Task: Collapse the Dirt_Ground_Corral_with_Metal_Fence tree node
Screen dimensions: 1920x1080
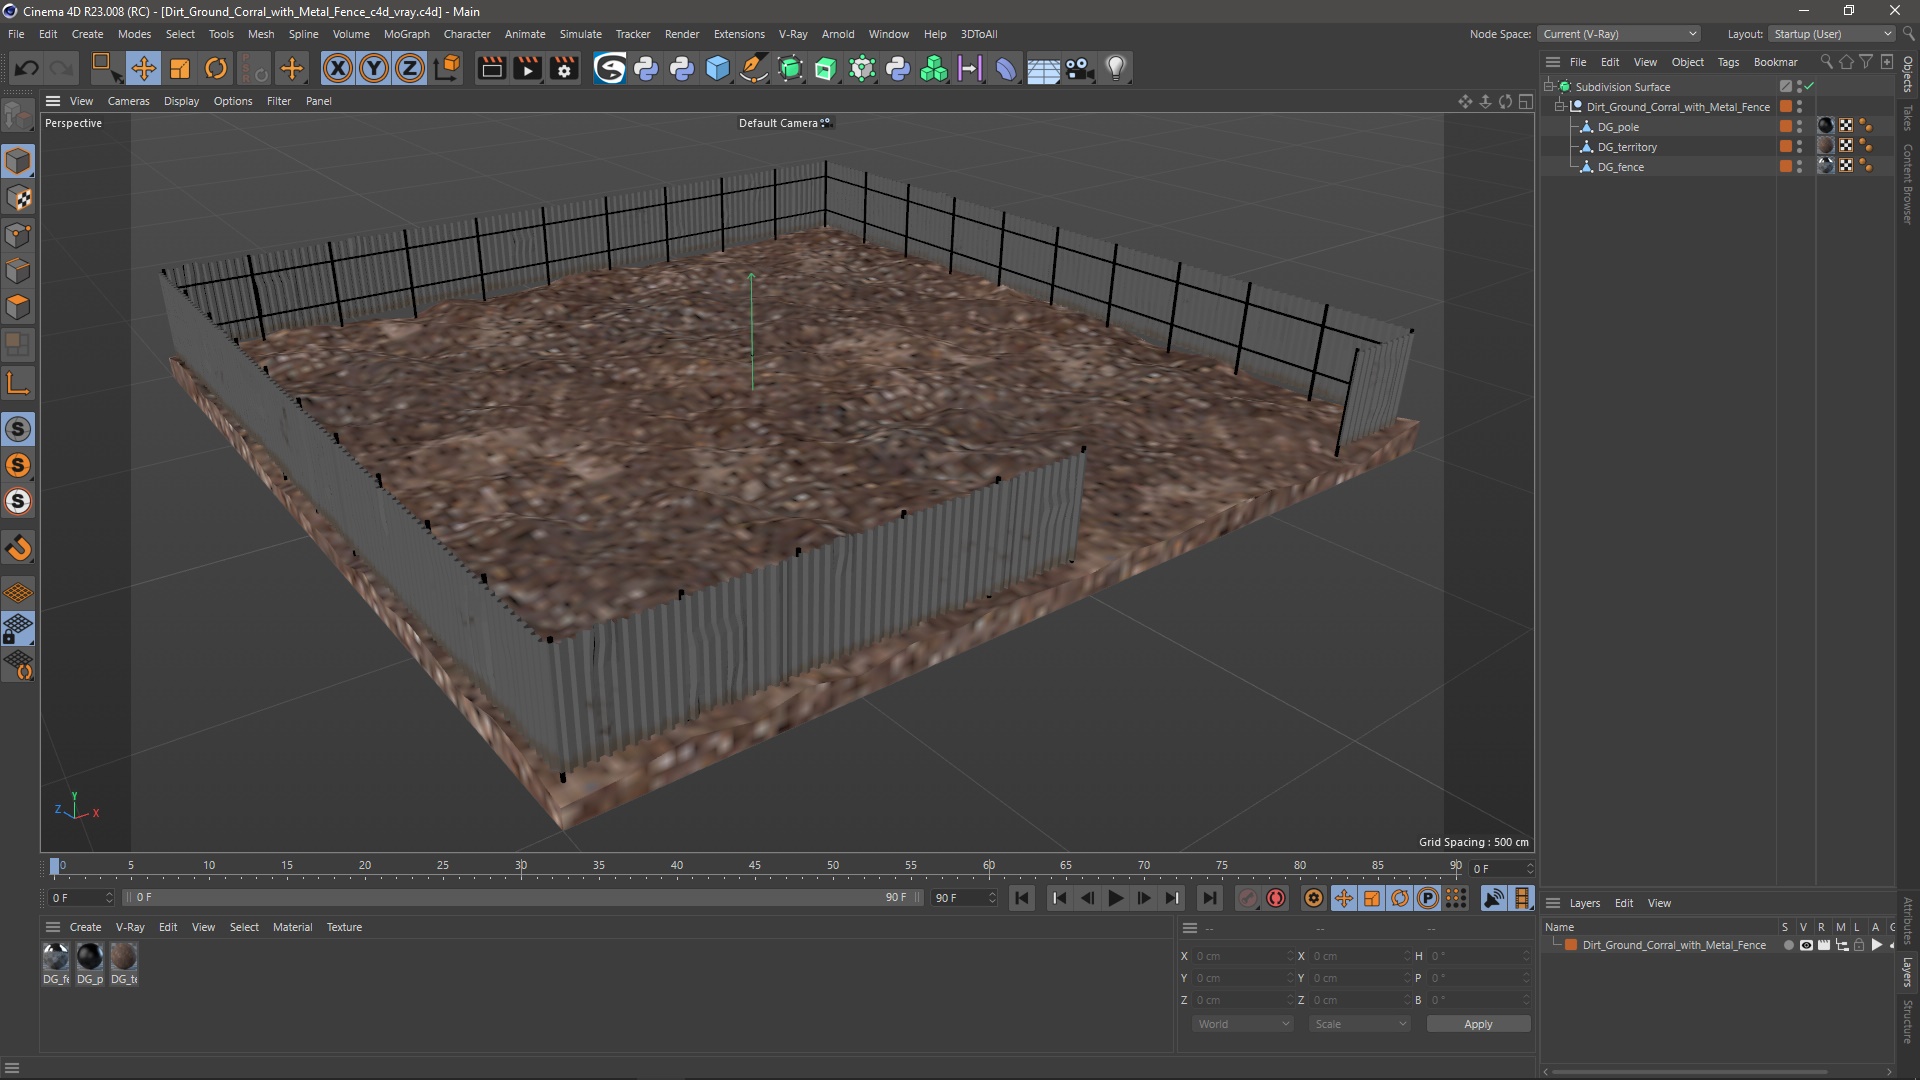Action: coord(1560,107)
